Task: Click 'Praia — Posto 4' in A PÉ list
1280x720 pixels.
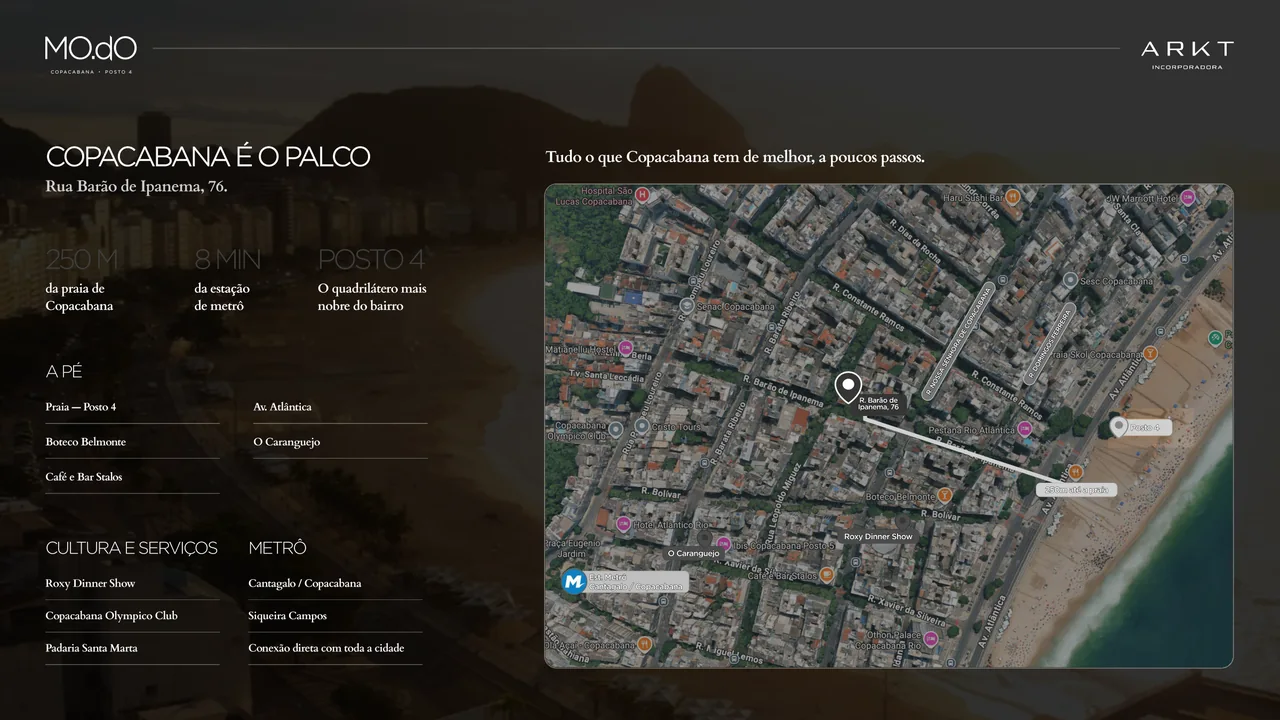Action: pyautogui.click(x=81, y=407)
